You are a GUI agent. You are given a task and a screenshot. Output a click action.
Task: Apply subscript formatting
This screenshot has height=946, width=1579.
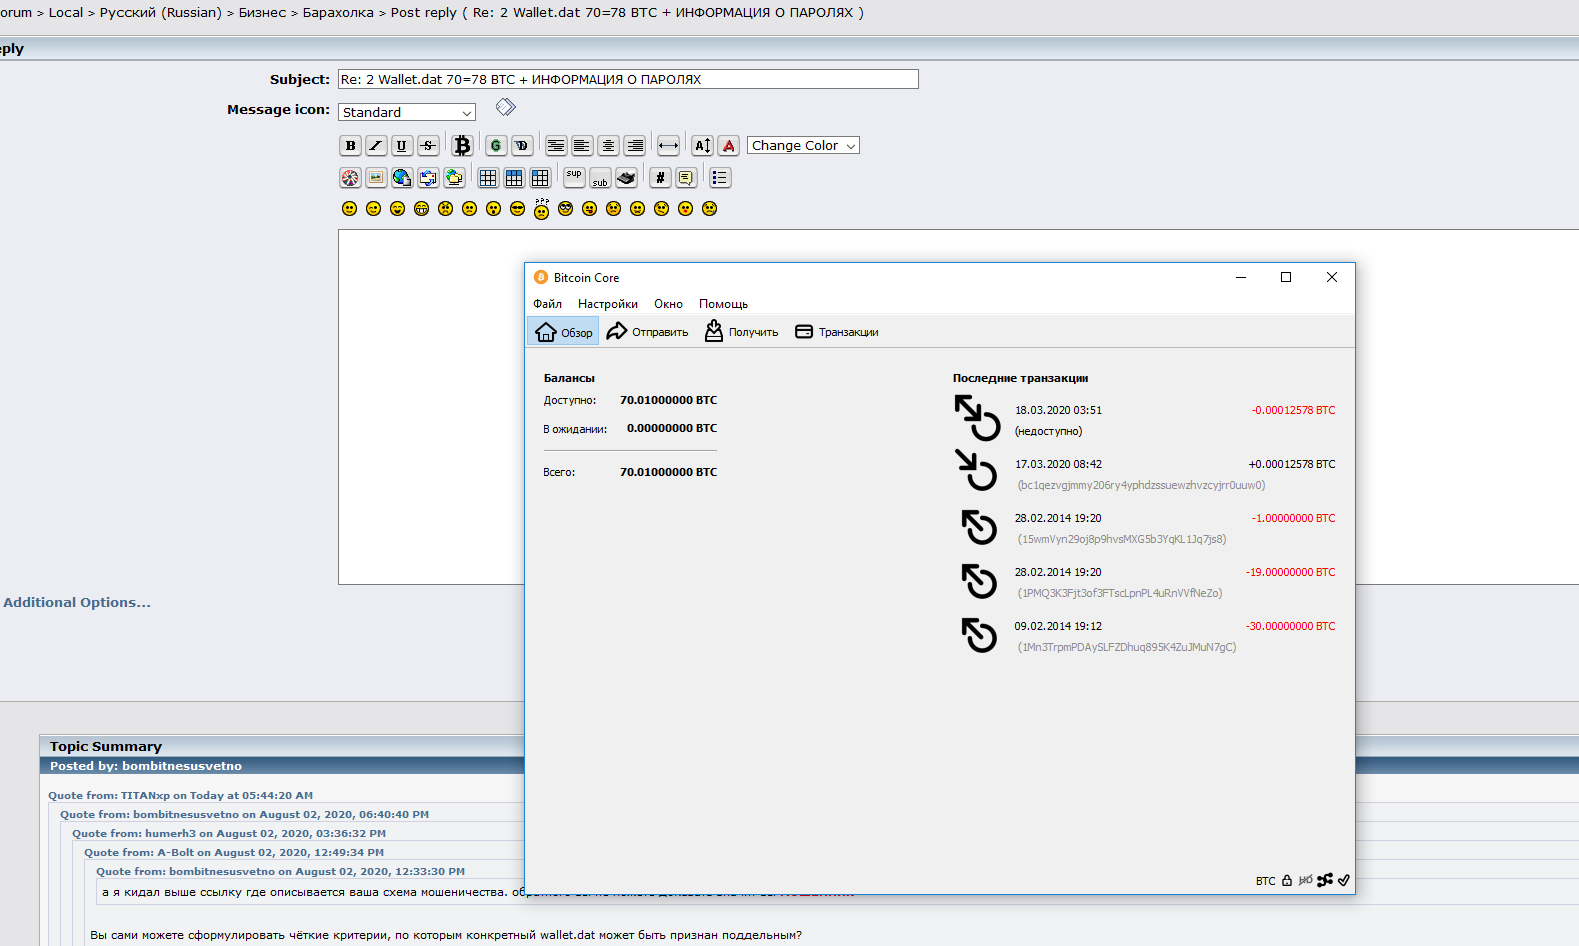(x=600, y=178)
